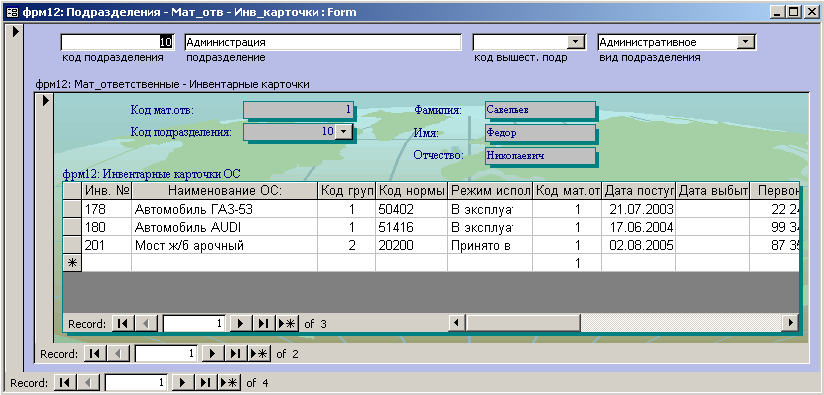Select row selector for Автомобиль AUDI
The image size is (824, 395).
pos(73,227)
